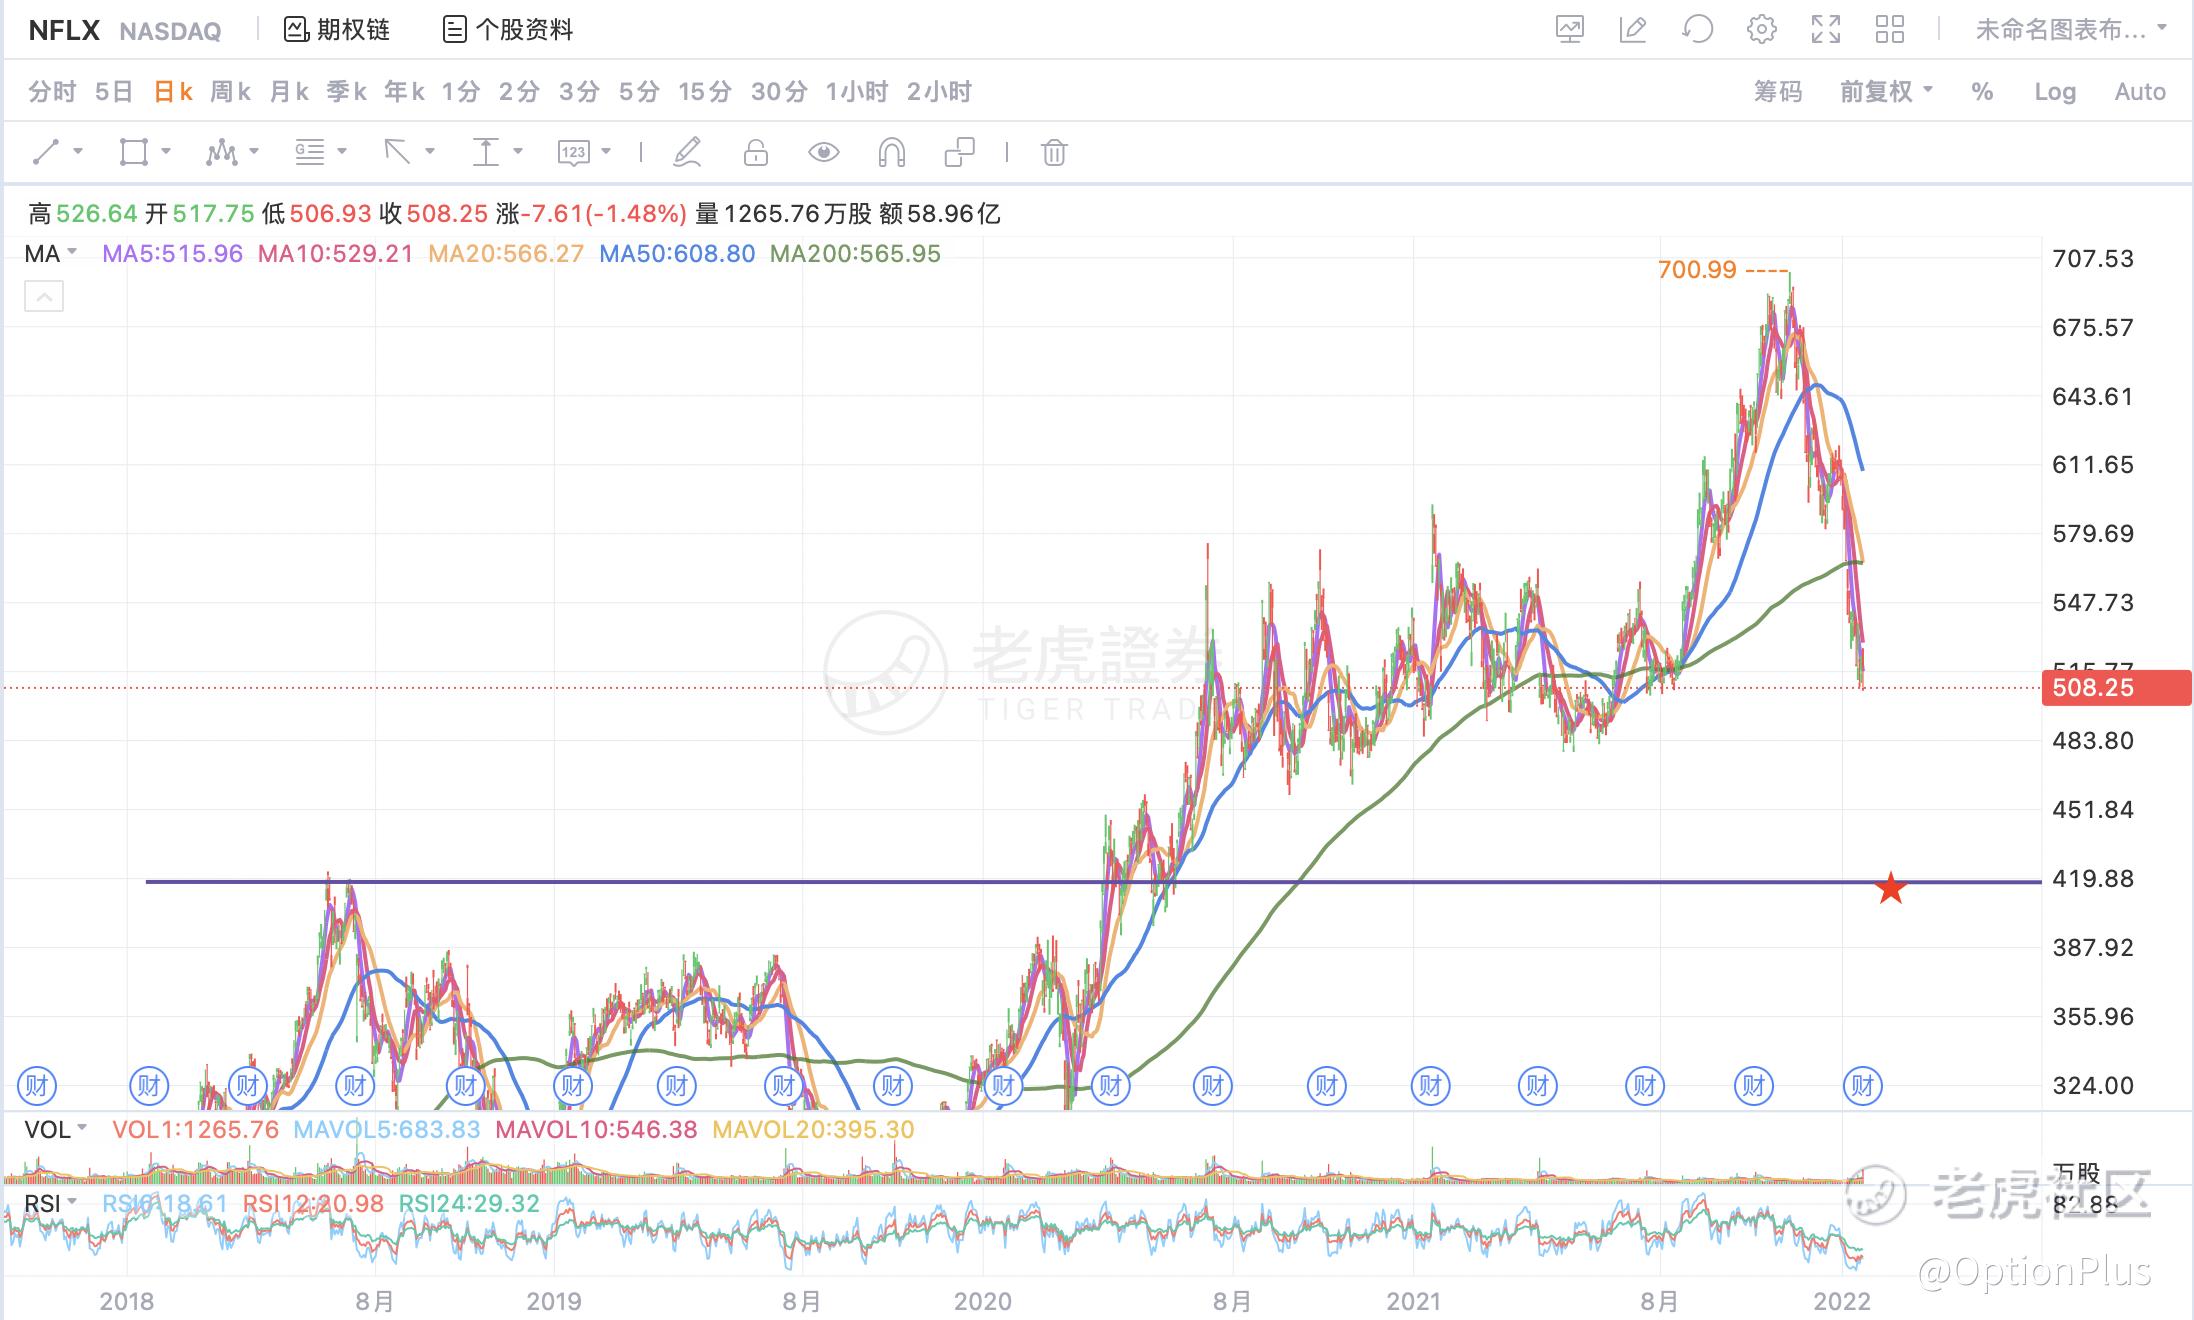Click the NFLX ticker symbol
The image size is (2194, 1320).
click(64, 30)
